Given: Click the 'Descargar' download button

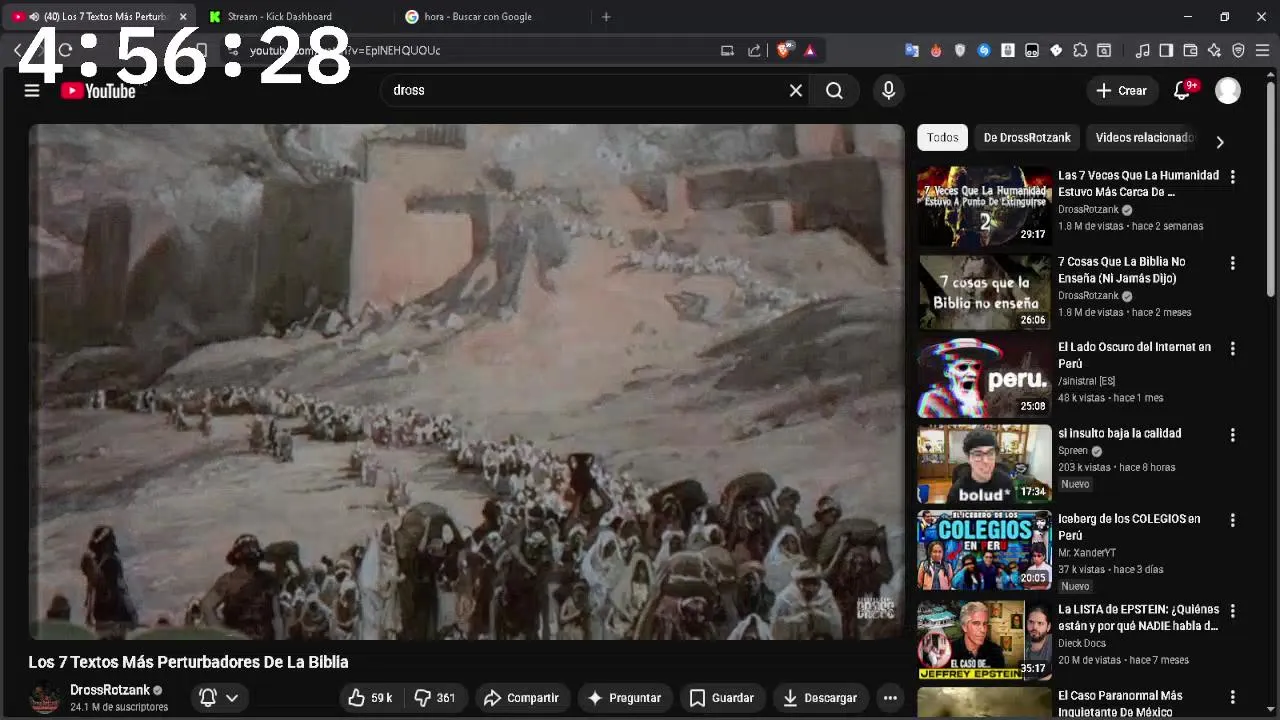Looking at the screenshot, I should pyautogui.click(x=820, y=698).
